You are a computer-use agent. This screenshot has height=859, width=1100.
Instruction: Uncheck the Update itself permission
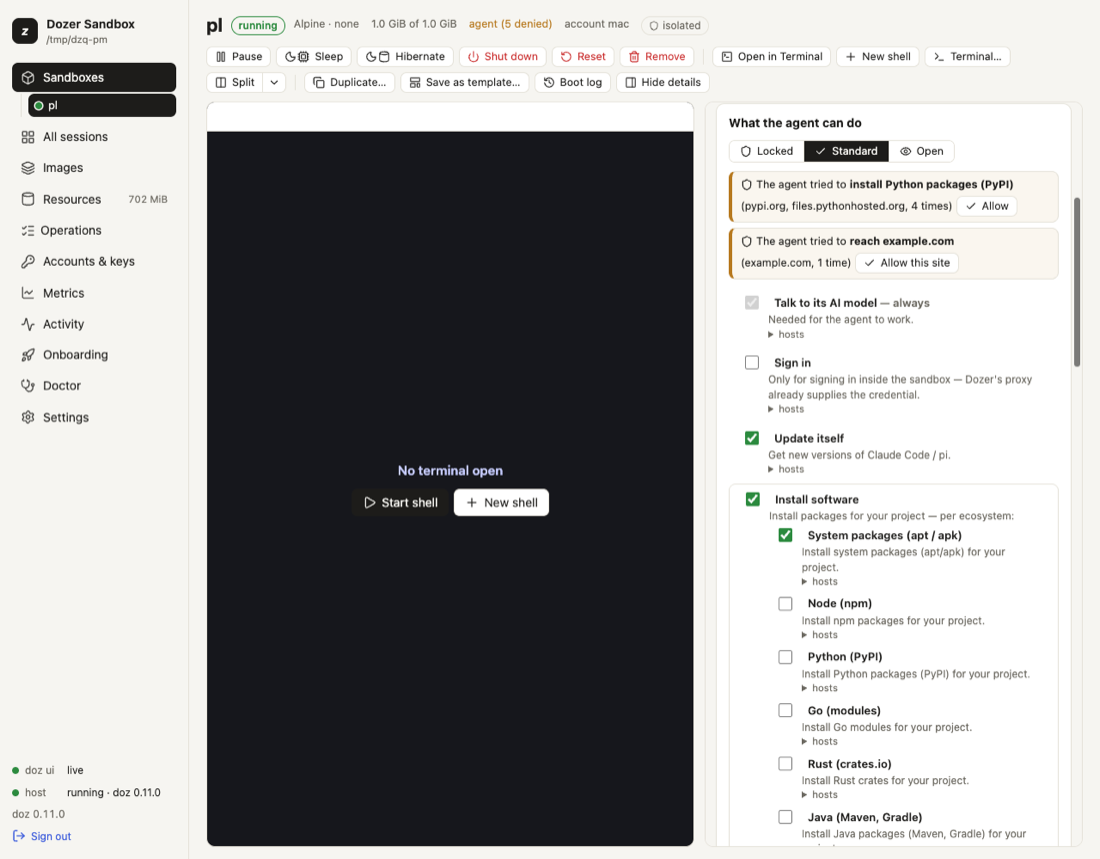tap(752, 438)
